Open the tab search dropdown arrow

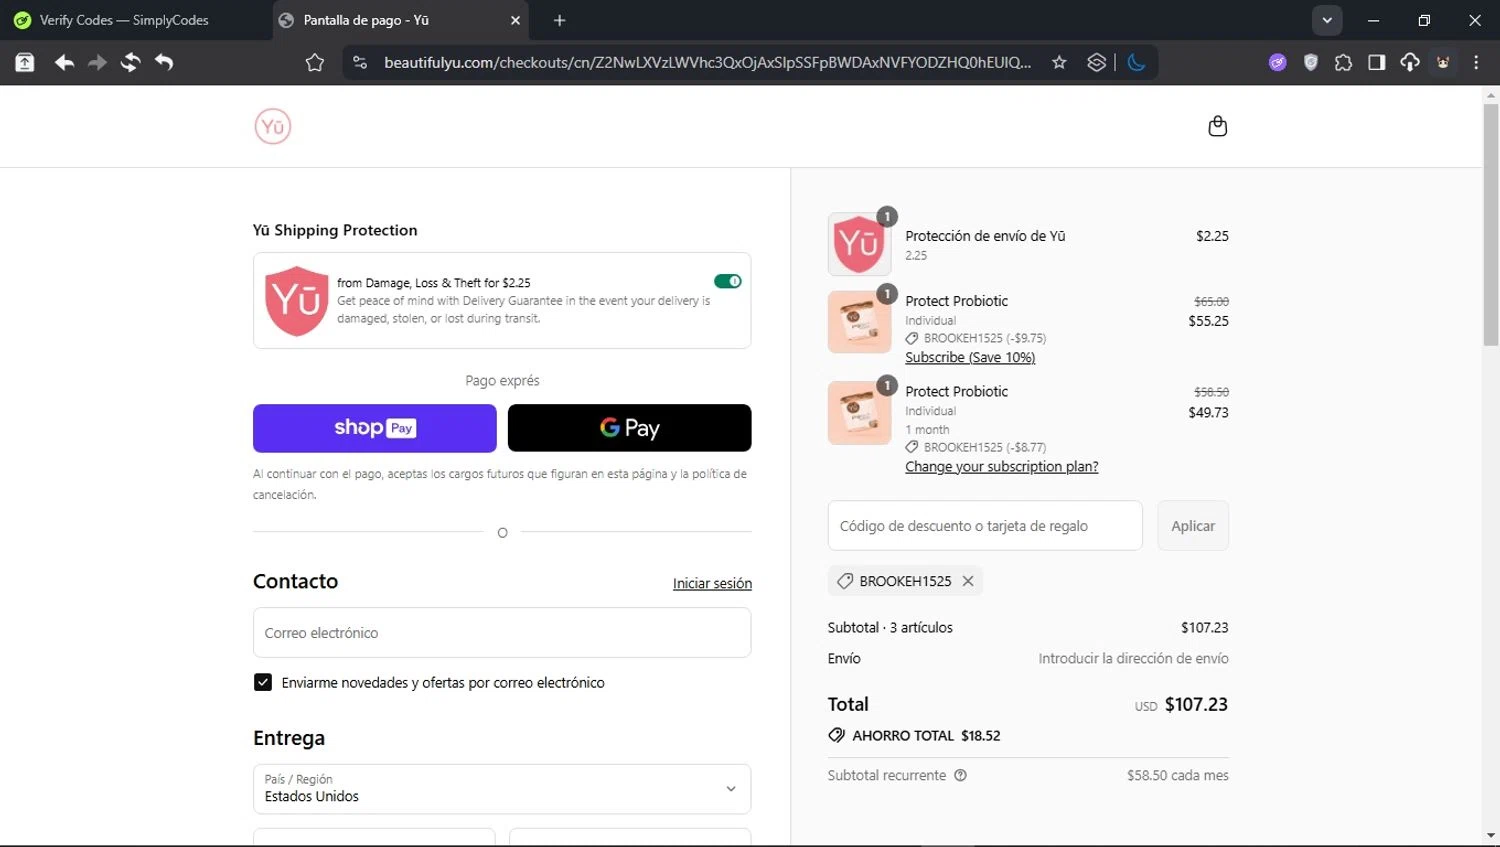pyautogui.click(x=1327, y=20)
